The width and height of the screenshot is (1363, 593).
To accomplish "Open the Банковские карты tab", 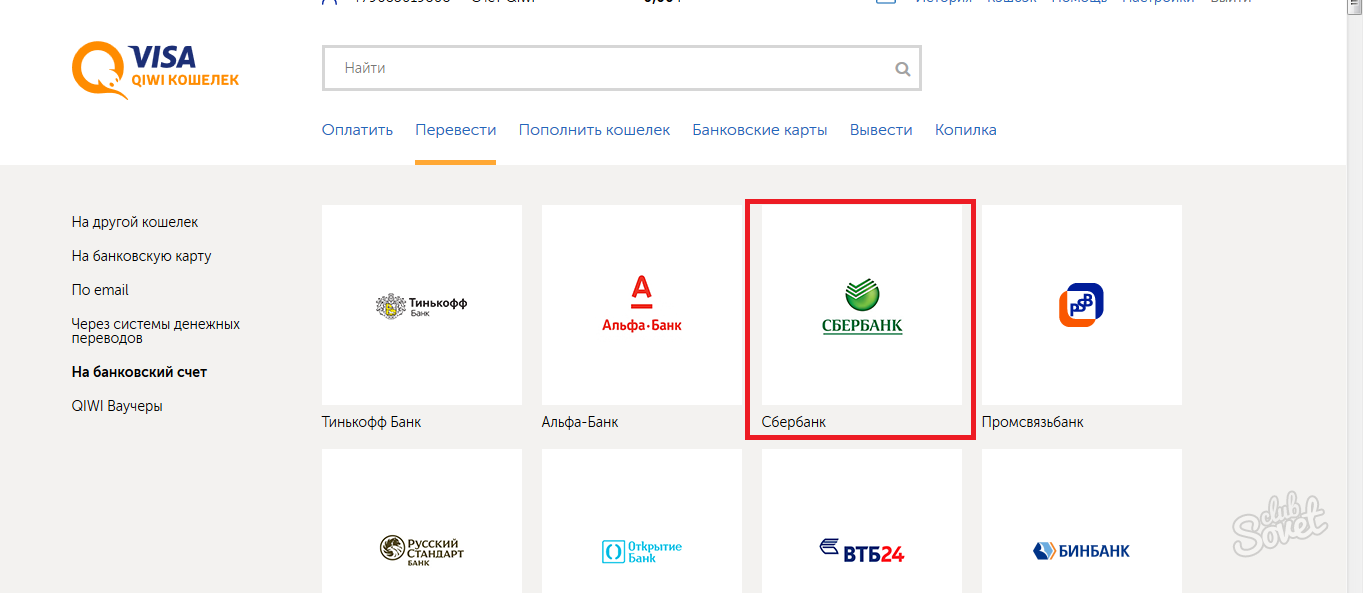I will 760,130.
